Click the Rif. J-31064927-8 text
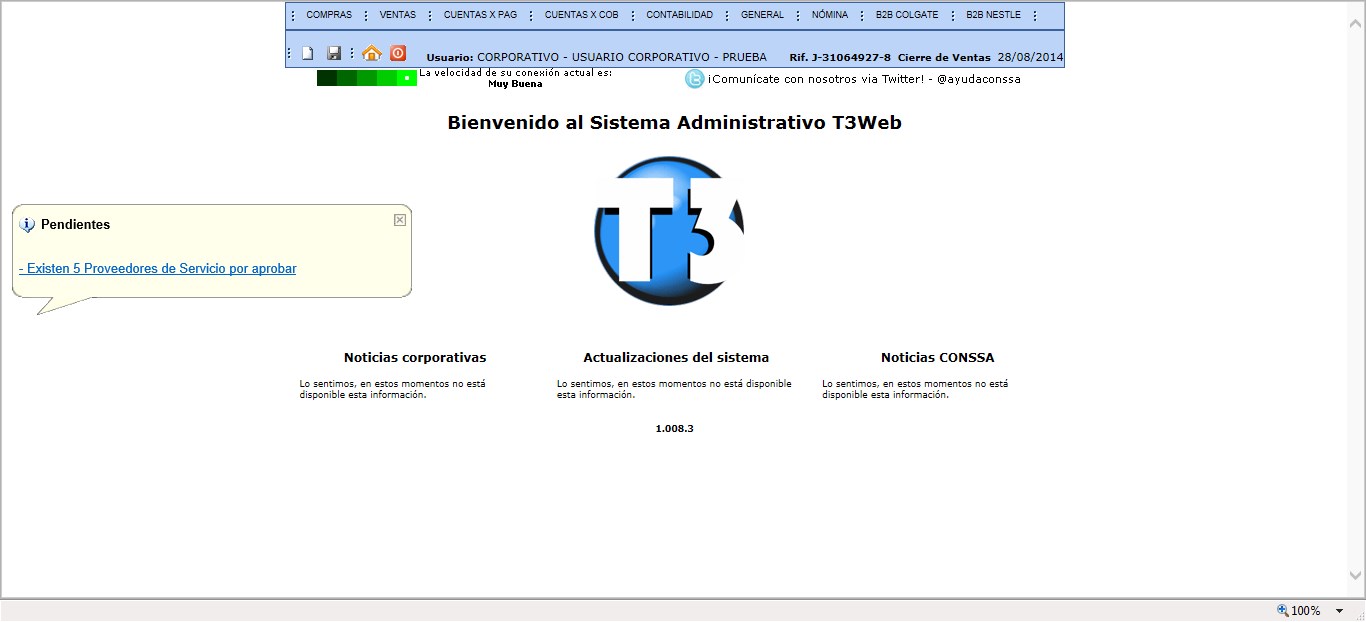The height and width of the screenshot is (622, 1366). click(840, 57)
